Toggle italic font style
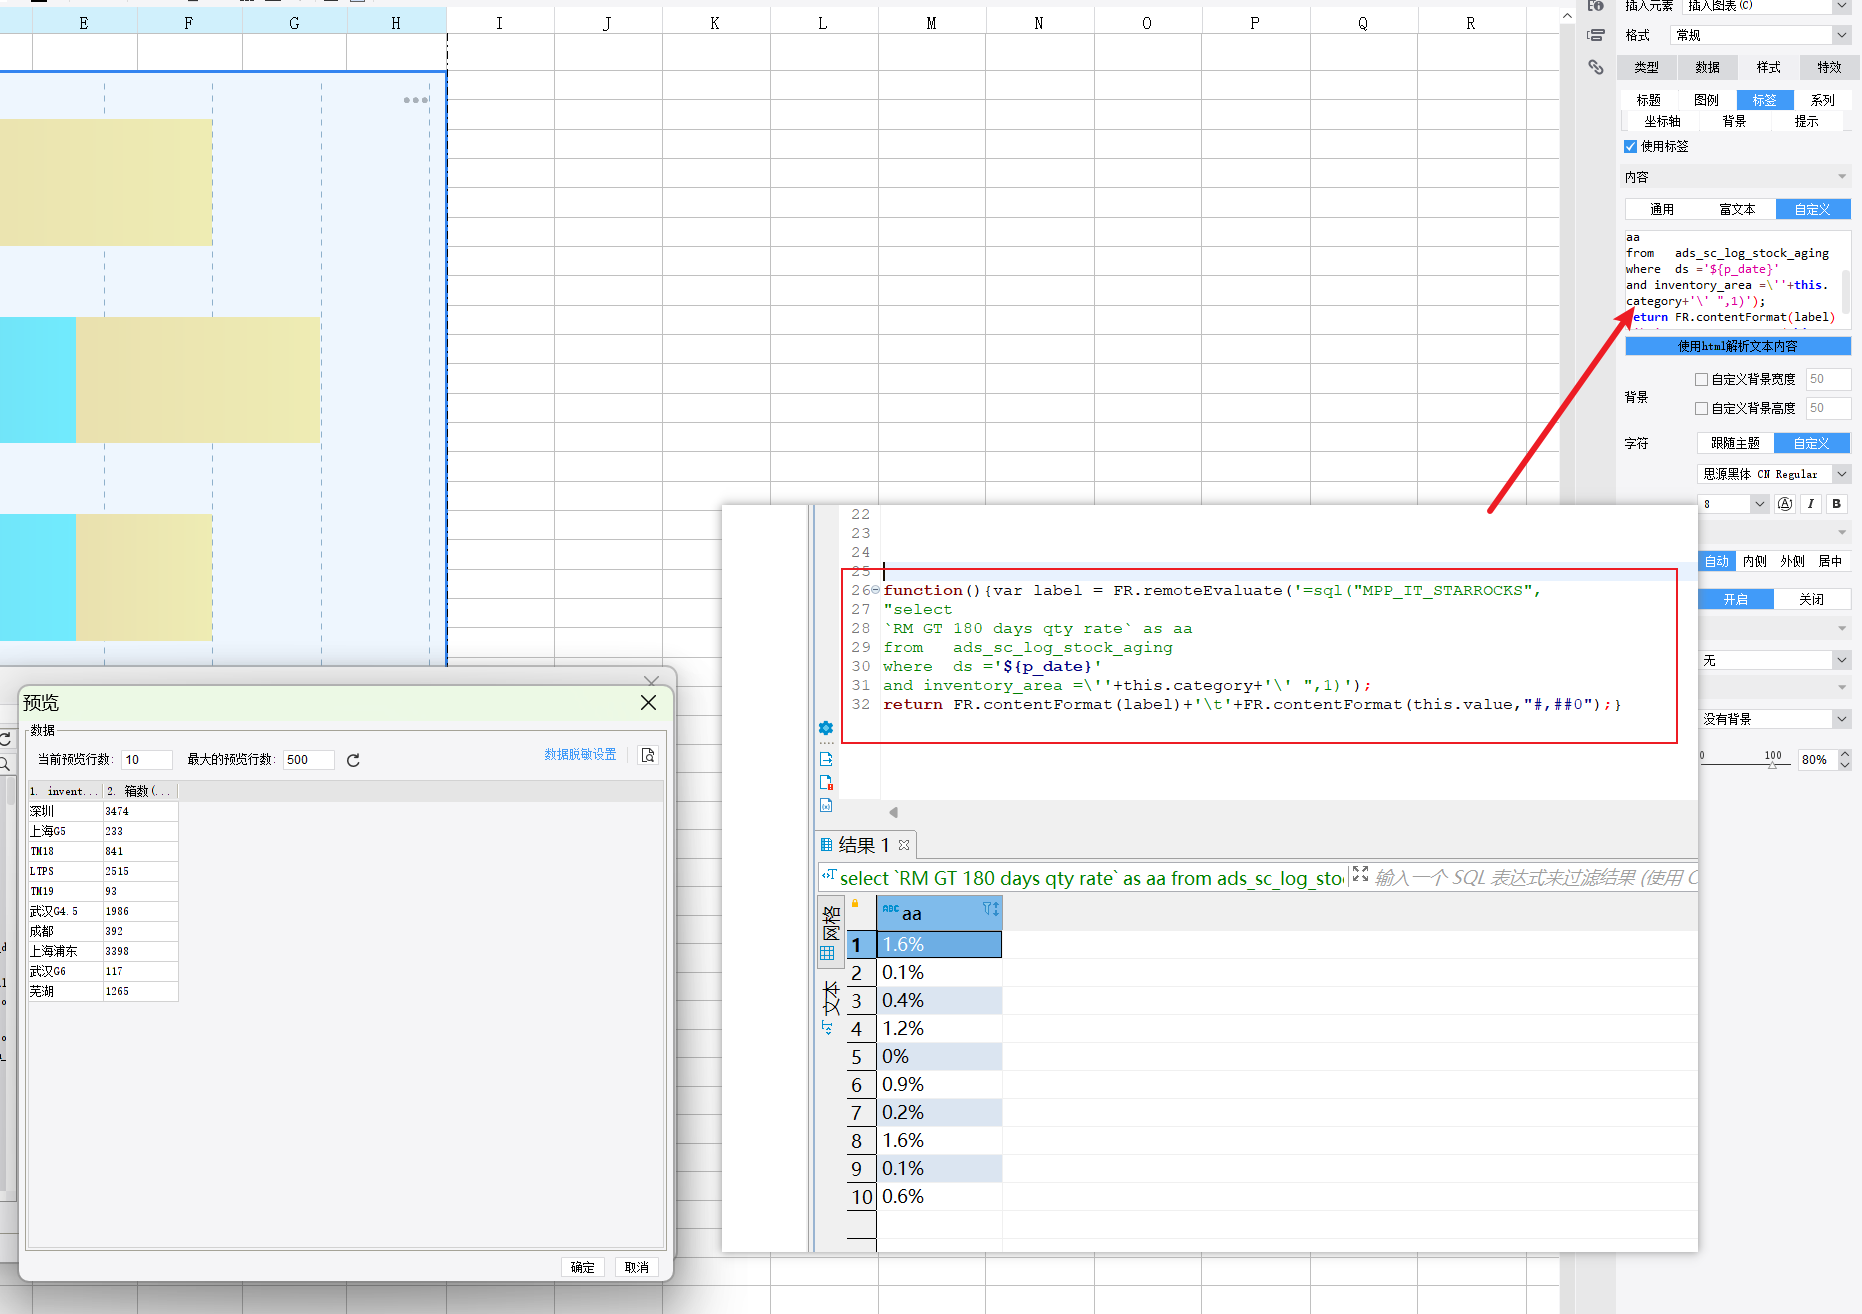 1811,504
